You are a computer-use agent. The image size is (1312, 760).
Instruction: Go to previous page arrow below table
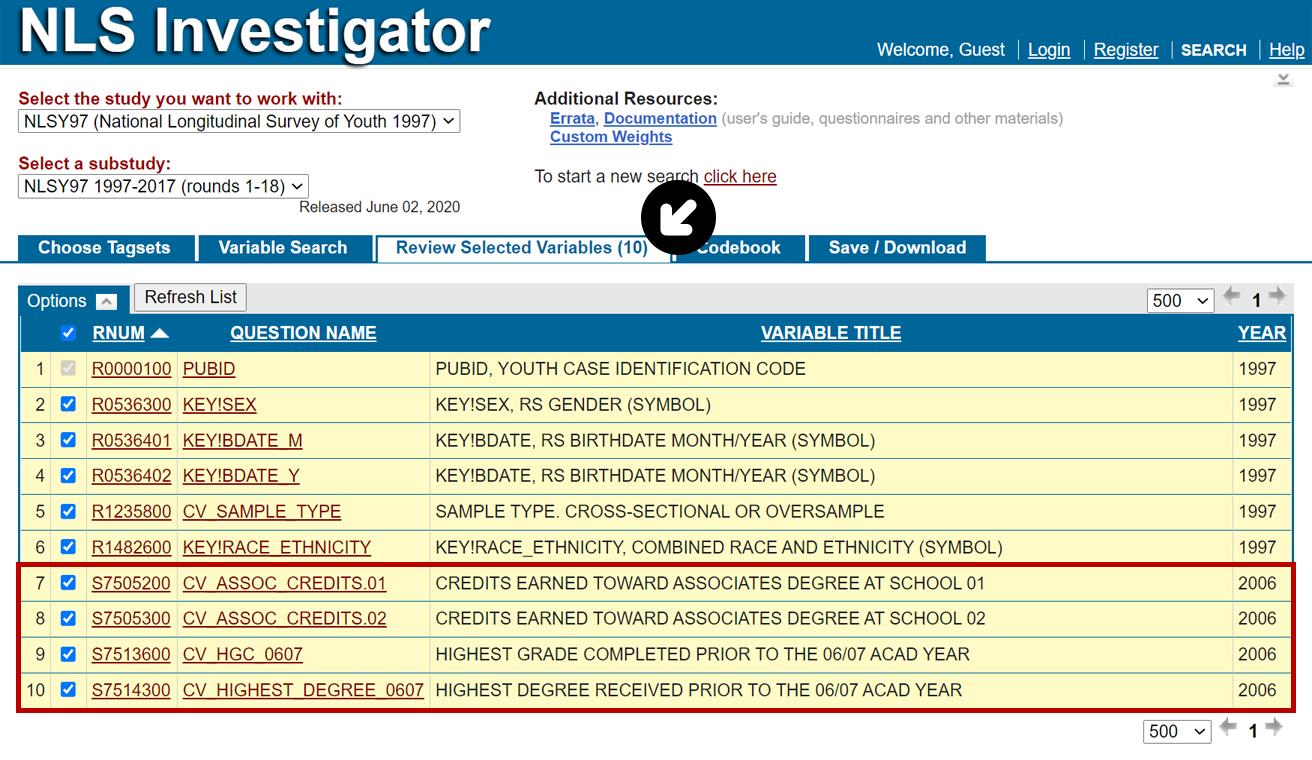pos(1227,728)
